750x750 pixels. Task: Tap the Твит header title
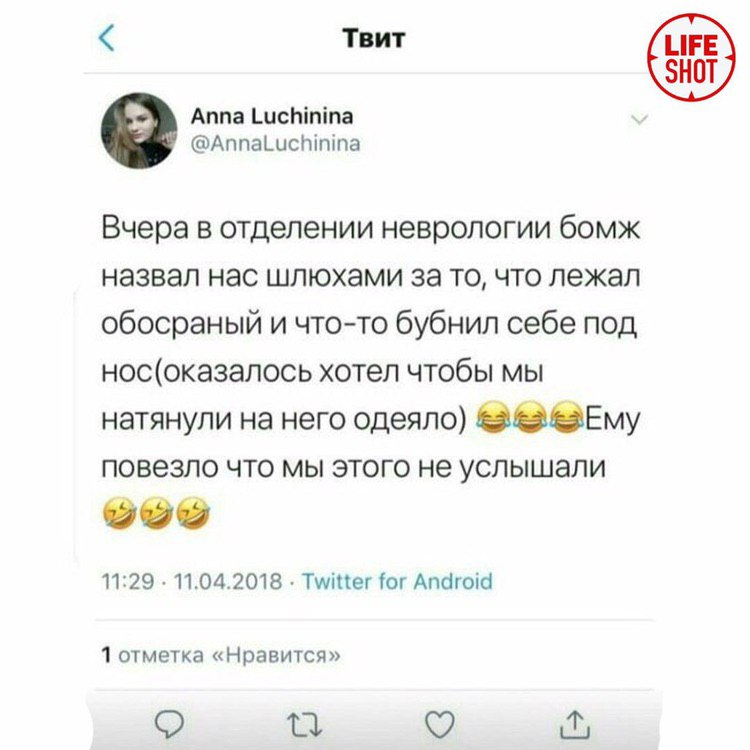(374, 38)
